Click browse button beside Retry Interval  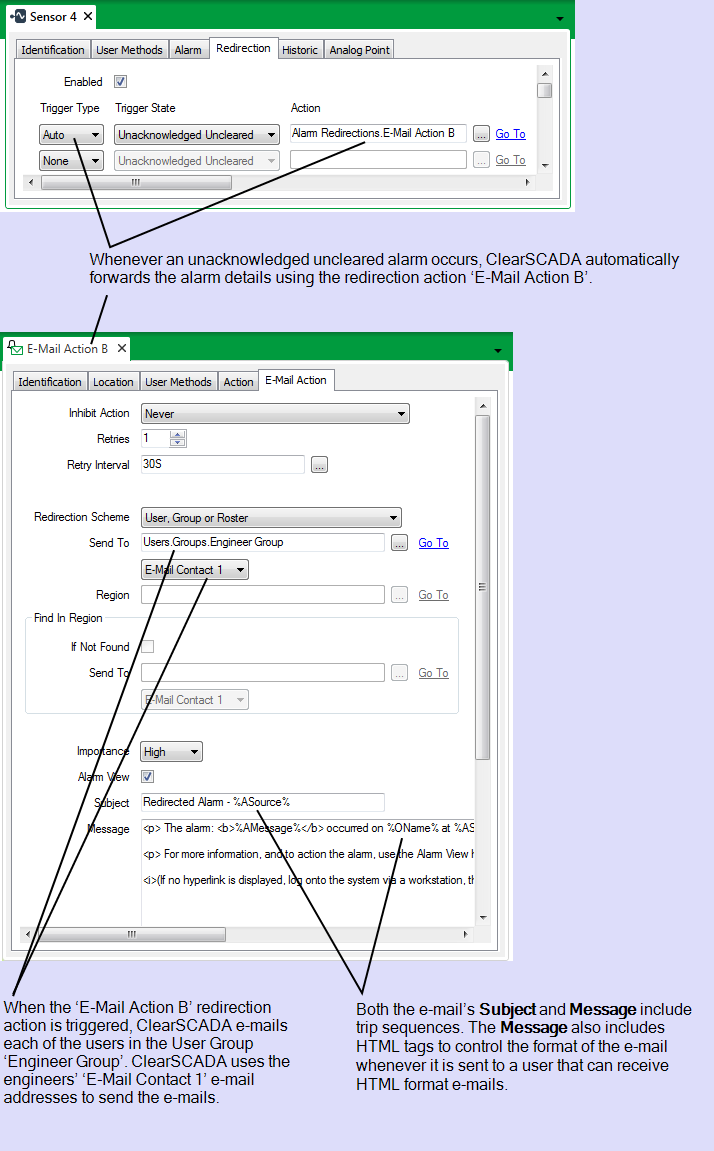click(x=319, y=465)
